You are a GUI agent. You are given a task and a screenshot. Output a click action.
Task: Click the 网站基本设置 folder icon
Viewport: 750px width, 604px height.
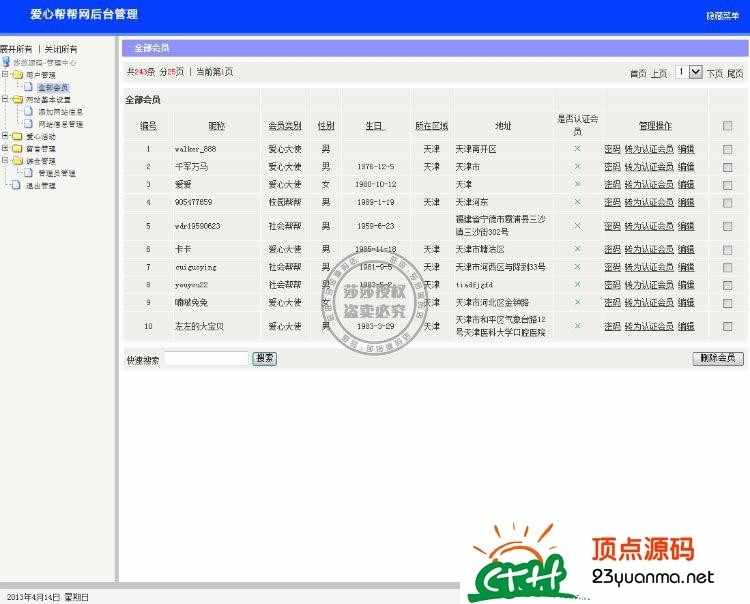tap(18, 99)
